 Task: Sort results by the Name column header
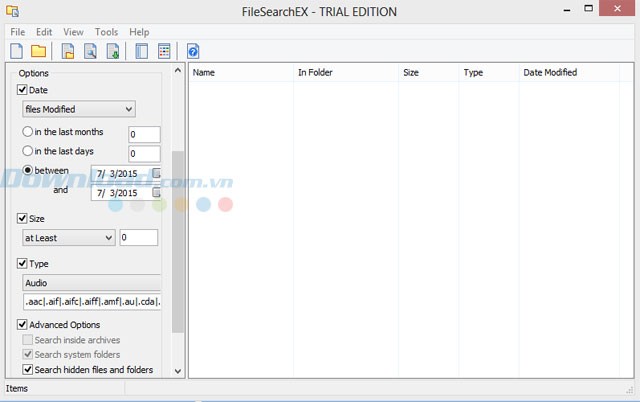(241, 73)
